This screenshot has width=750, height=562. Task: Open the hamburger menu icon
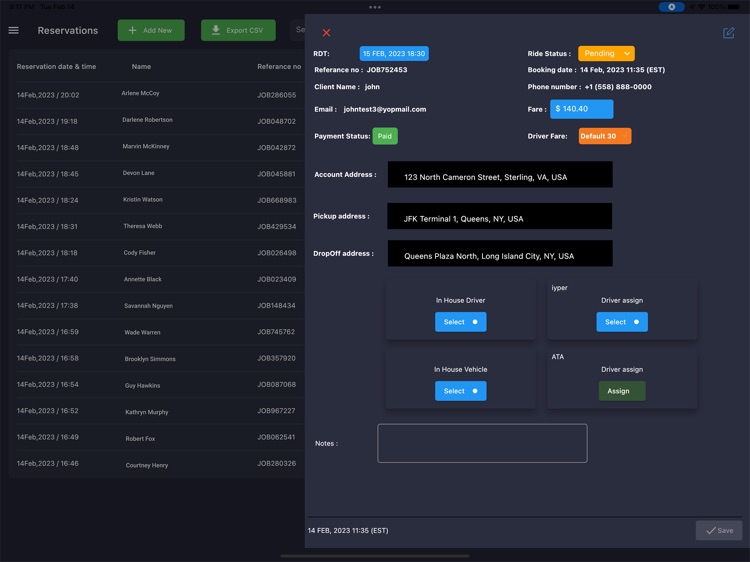13,30
